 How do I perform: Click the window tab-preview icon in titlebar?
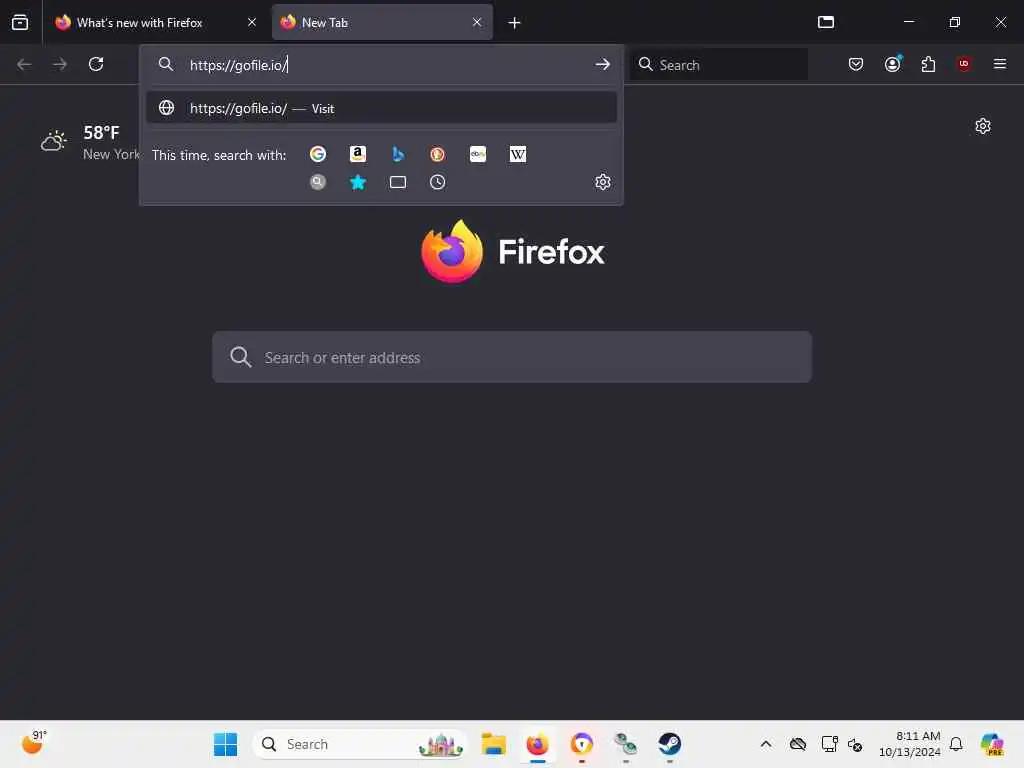point(826,22)
